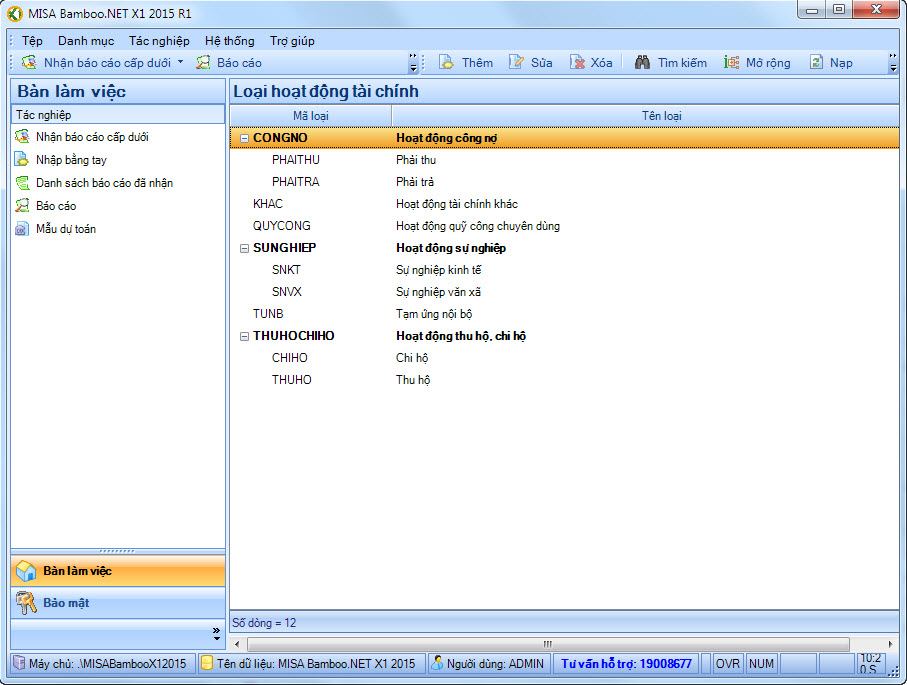The image size is (907, 685).
Task: Click the horizontal scrollbar thumb
Action: [x=548, y=644]
